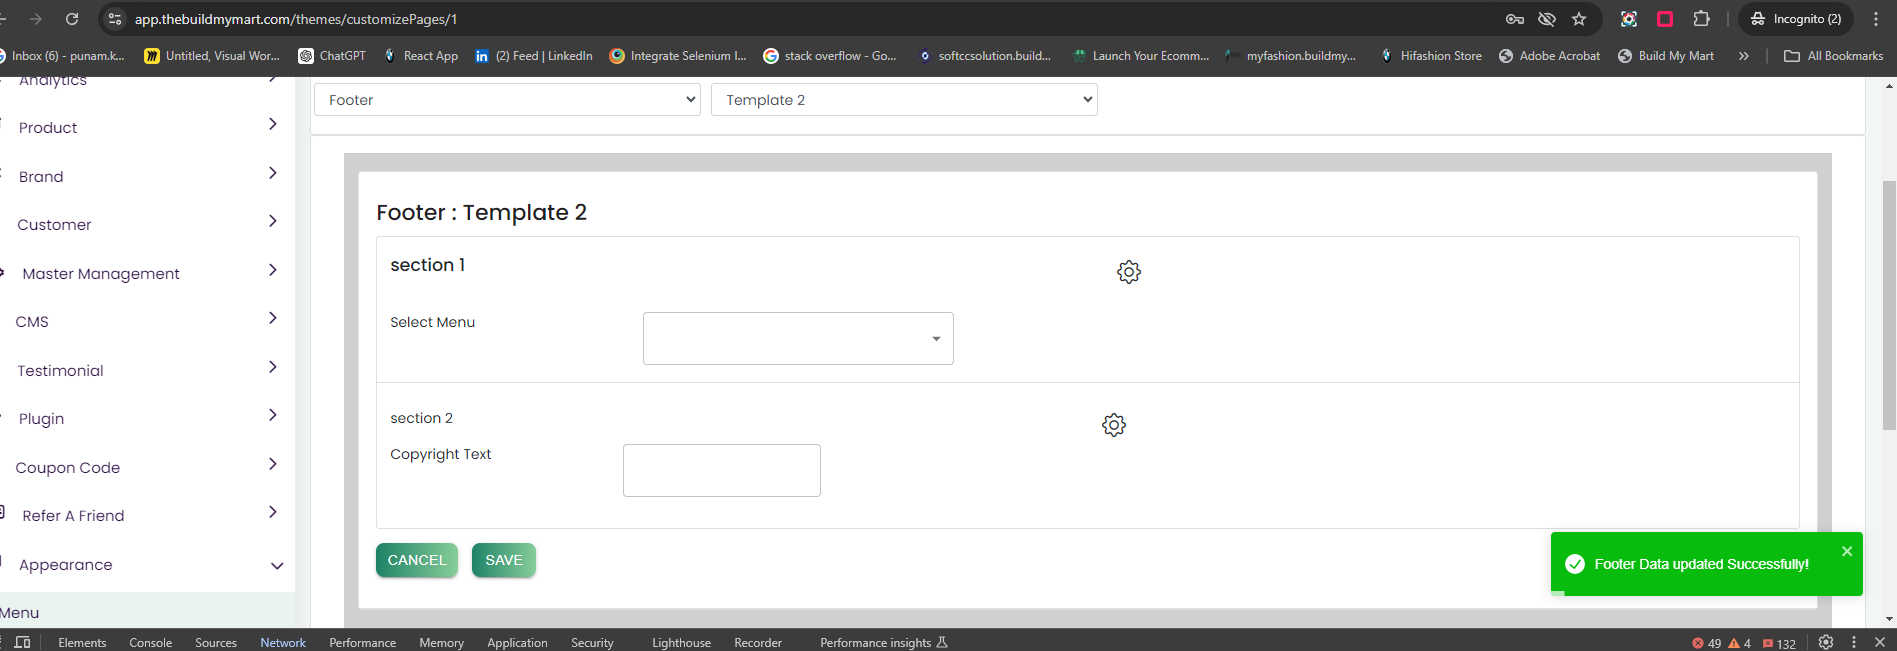This screenshot has height=651, width=1897.
Task: Open password manager key icon
Action: [x=1515, y=19]
